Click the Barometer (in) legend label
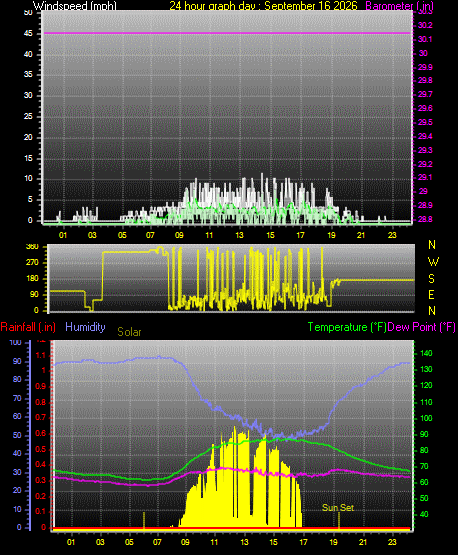This screenshot has height=555, width=458. [399, 6]
